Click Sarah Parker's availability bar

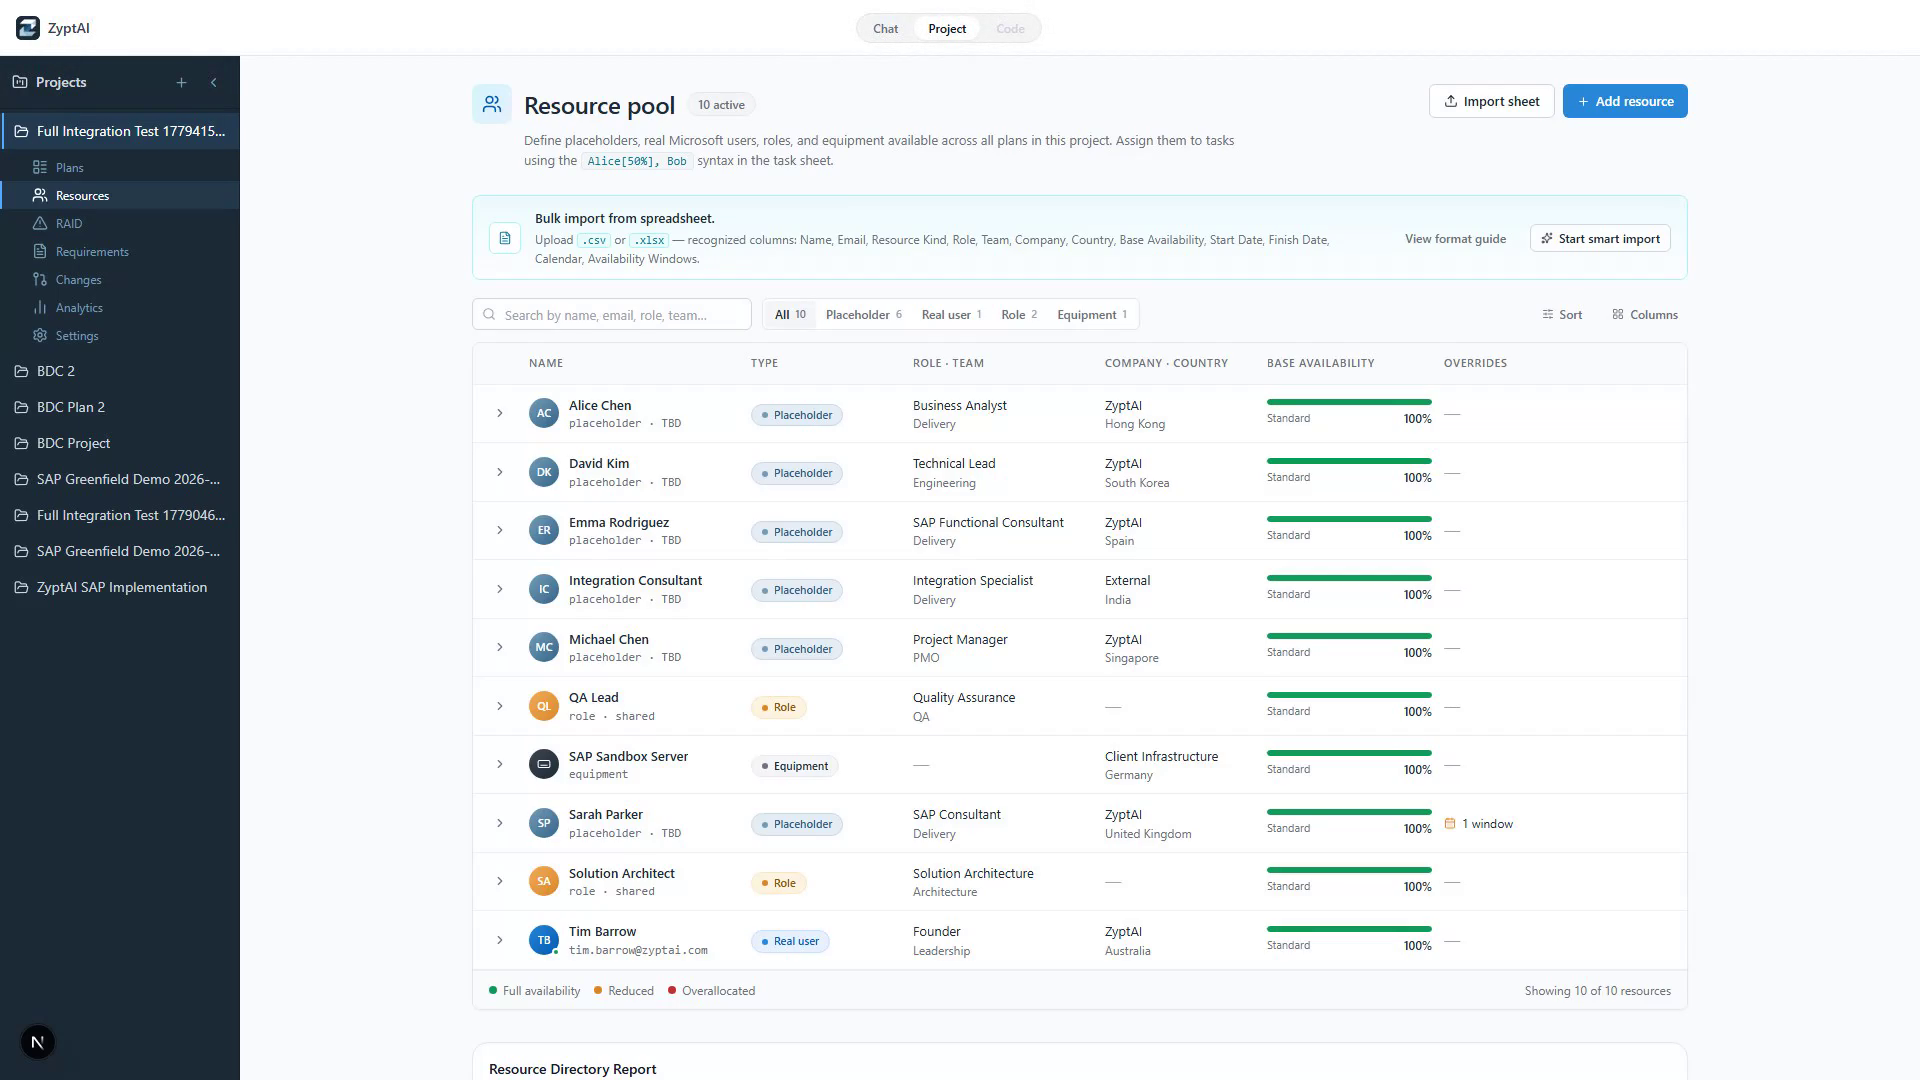1349,811
